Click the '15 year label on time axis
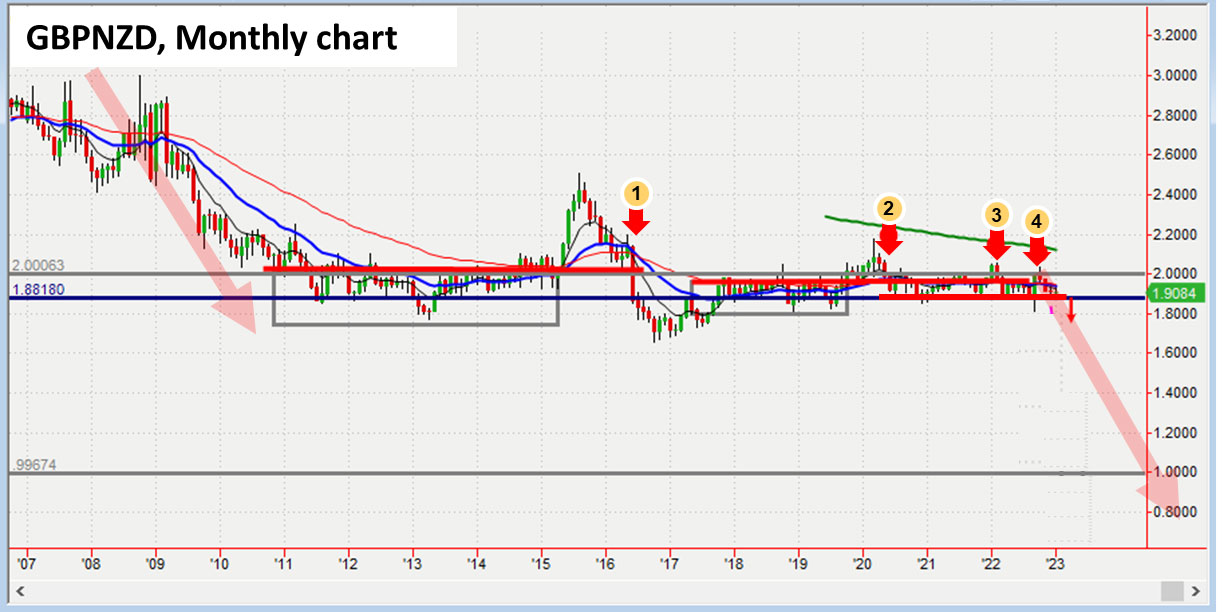The width and height of the screenshot is (1229, 612). pos(541,562)
